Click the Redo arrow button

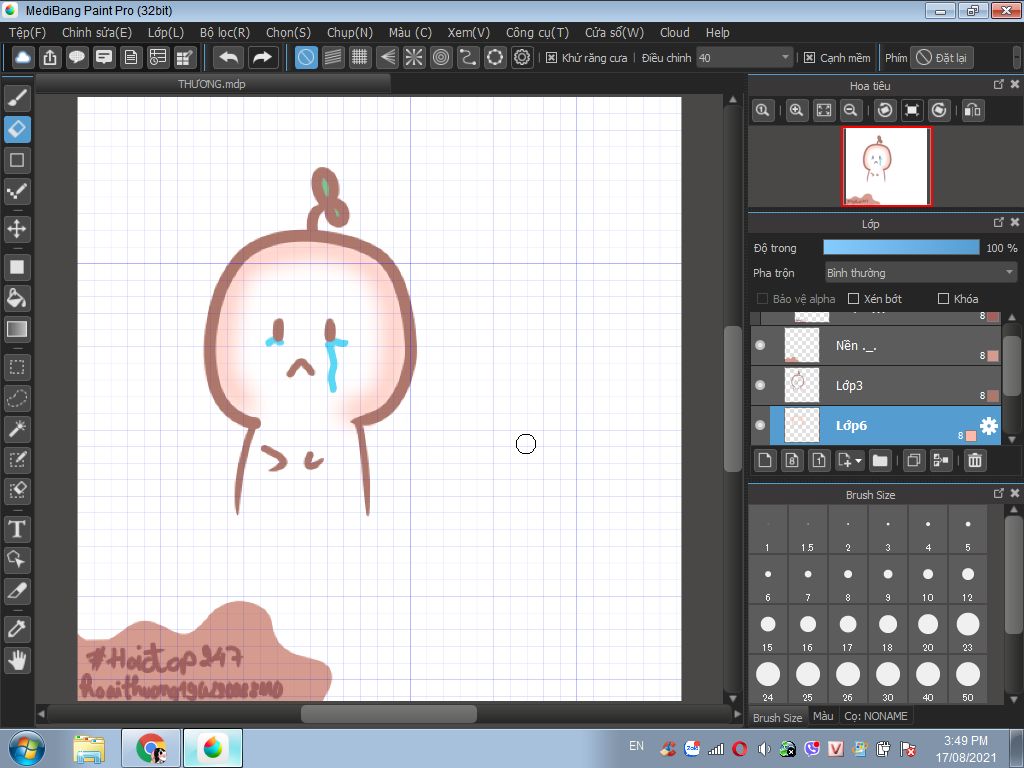(263, 57)
